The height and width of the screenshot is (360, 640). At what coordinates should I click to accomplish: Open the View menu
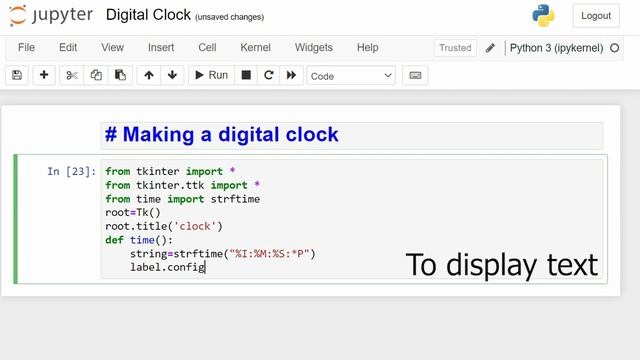click(x=112, y=47)
